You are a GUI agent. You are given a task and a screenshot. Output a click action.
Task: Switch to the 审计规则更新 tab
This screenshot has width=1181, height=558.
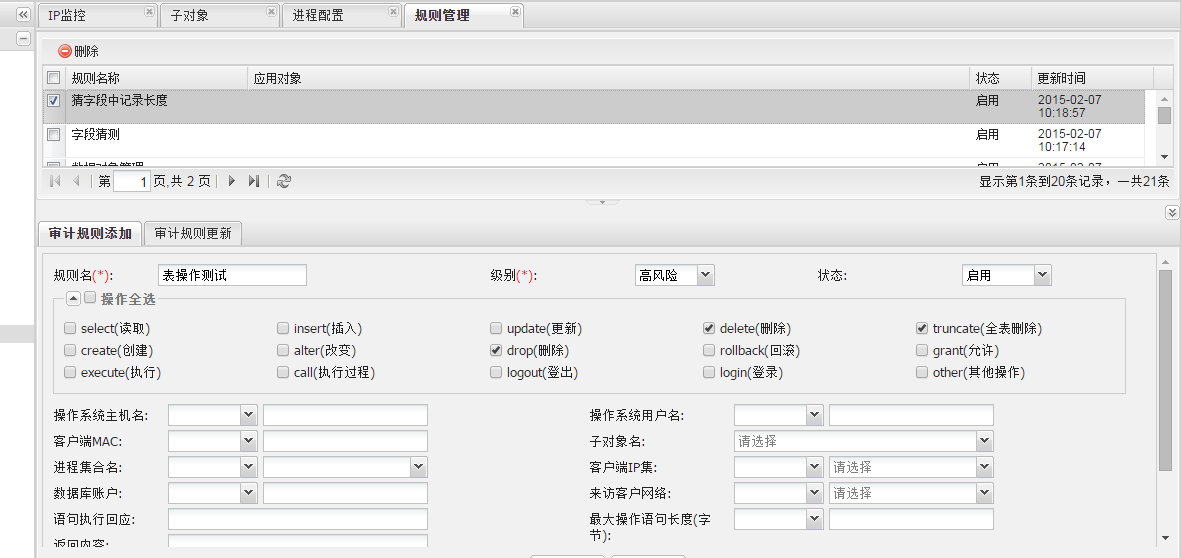(x=193, y=233)
